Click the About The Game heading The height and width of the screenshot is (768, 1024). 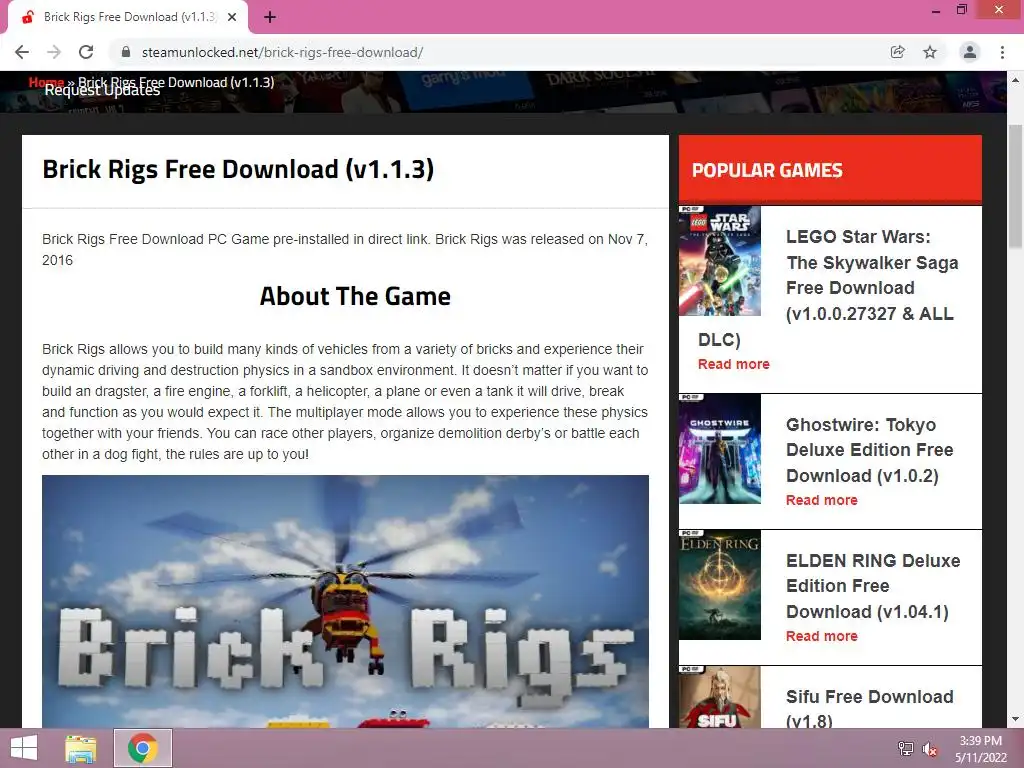(x=355, y=296)
